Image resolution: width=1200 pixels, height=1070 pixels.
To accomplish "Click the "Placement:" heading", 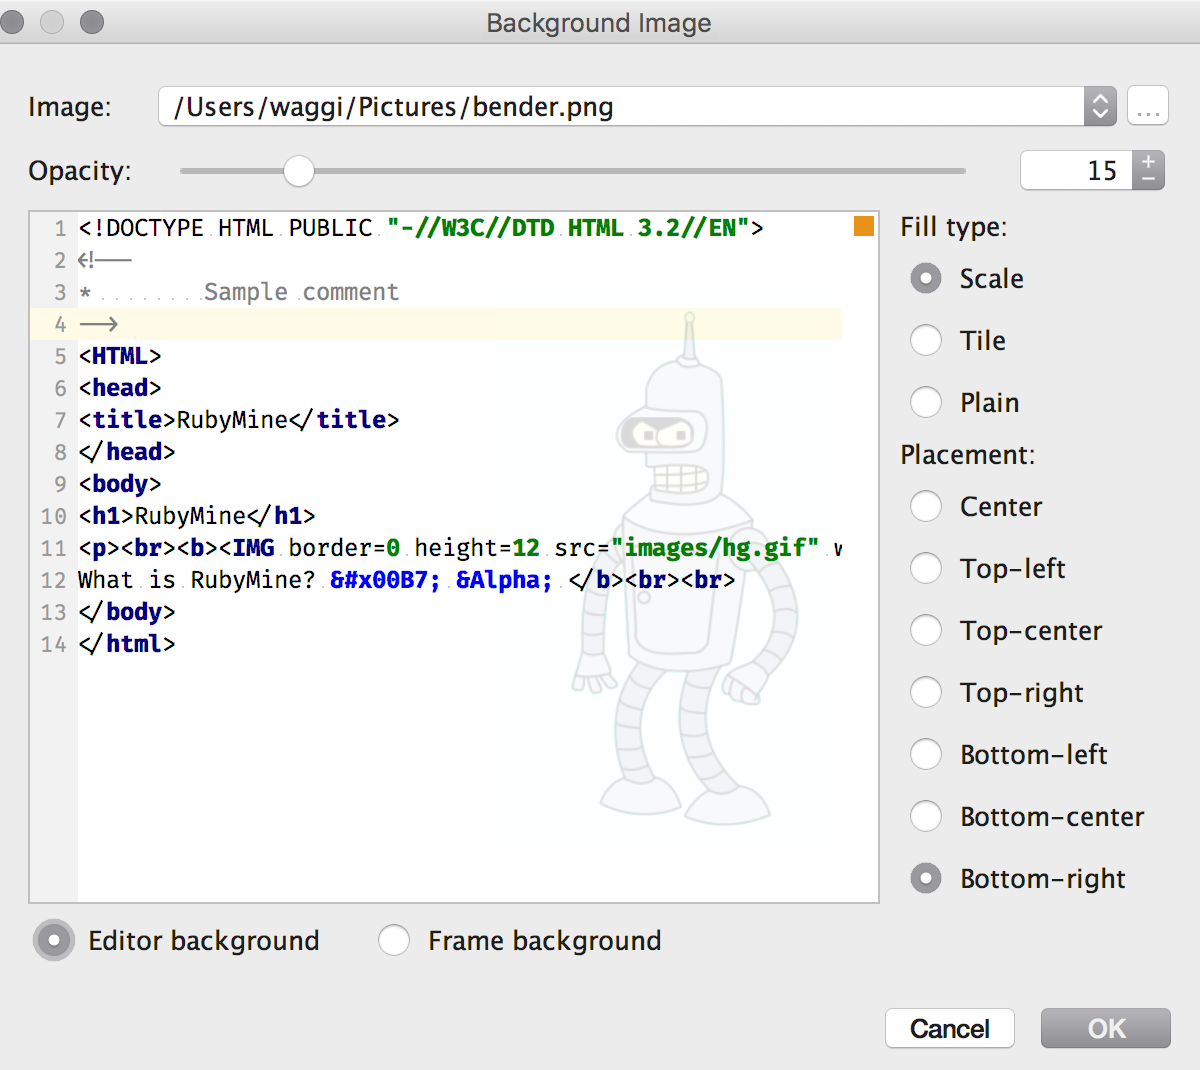I will point(968,455).
